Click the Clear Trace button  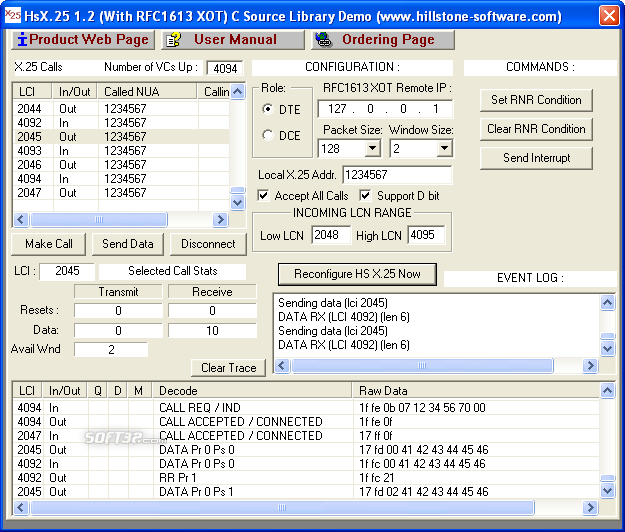[228, 368]
